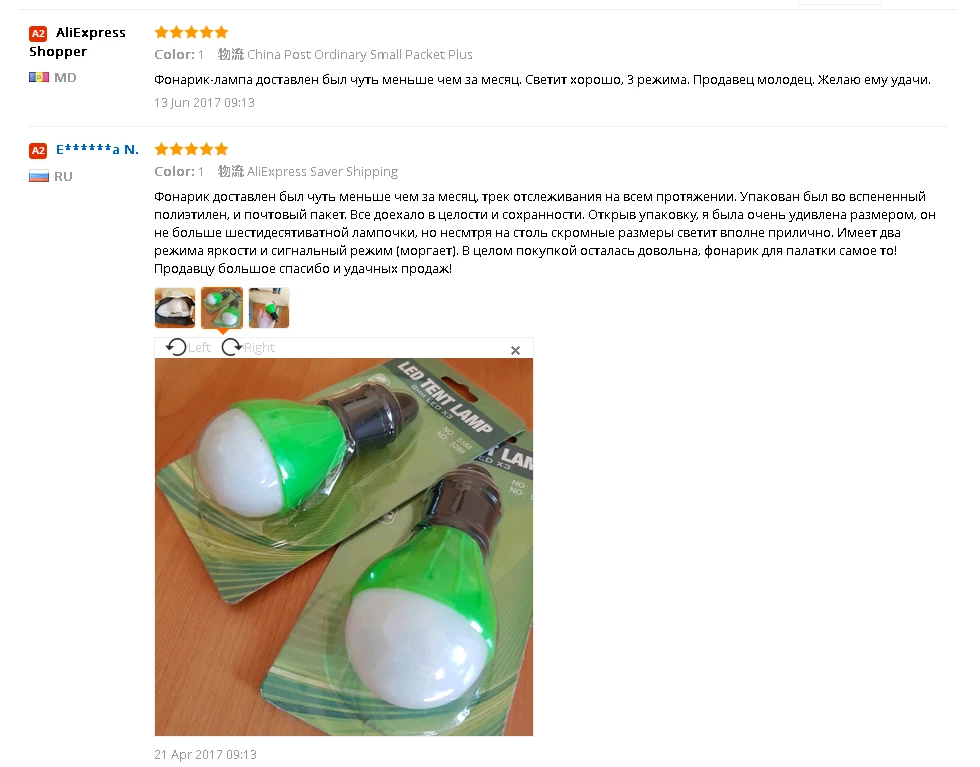This screenshot has height=767, width=980.
Task: Click 'AliExpress Saver Shipping' logistics text
Action: click(x=322, y=171)
